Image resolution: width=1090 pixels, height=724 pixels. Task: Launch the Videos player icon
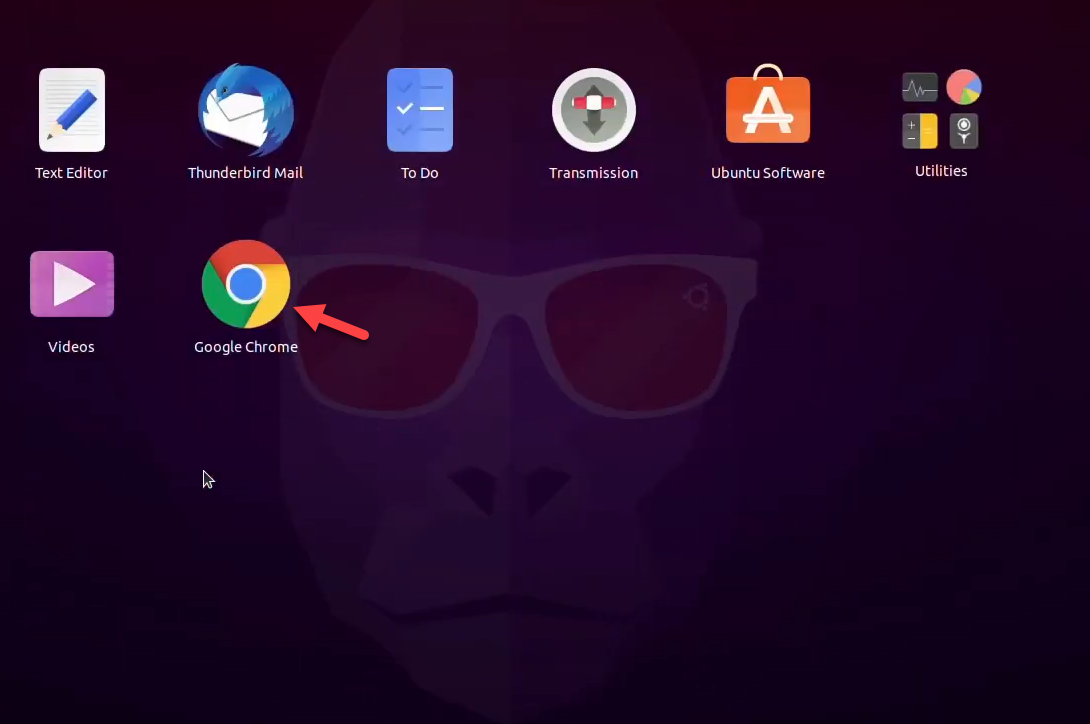tap(71, 284)
